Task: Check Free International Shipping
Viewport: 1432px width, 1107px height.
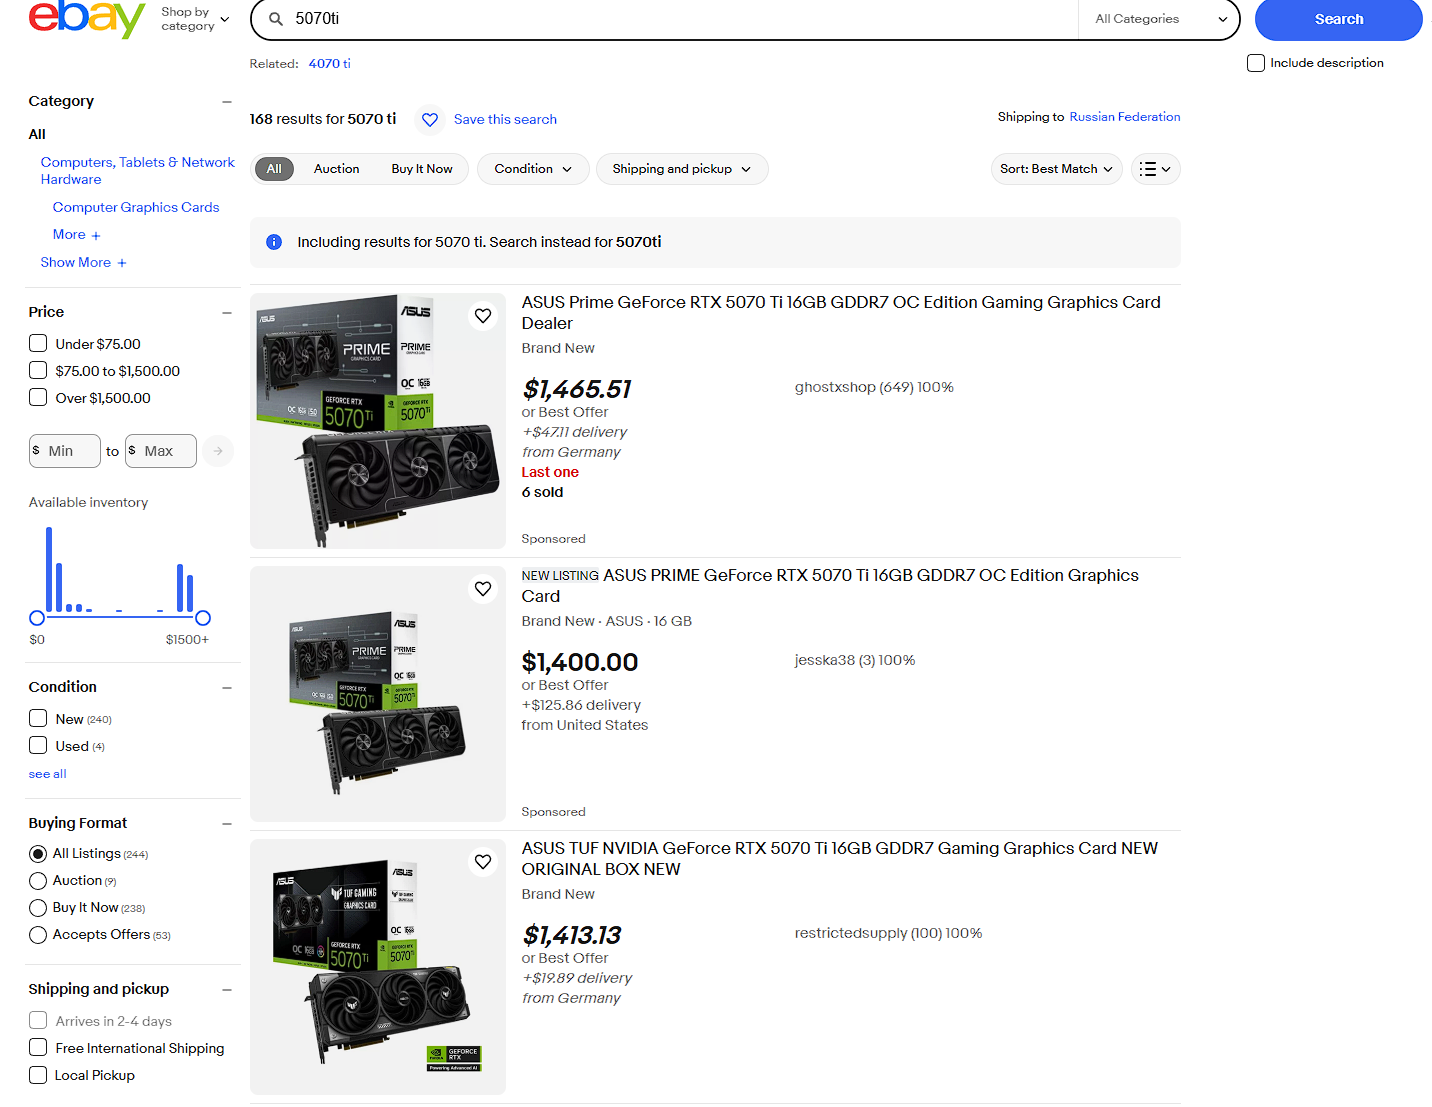Action: (38, 1047)
